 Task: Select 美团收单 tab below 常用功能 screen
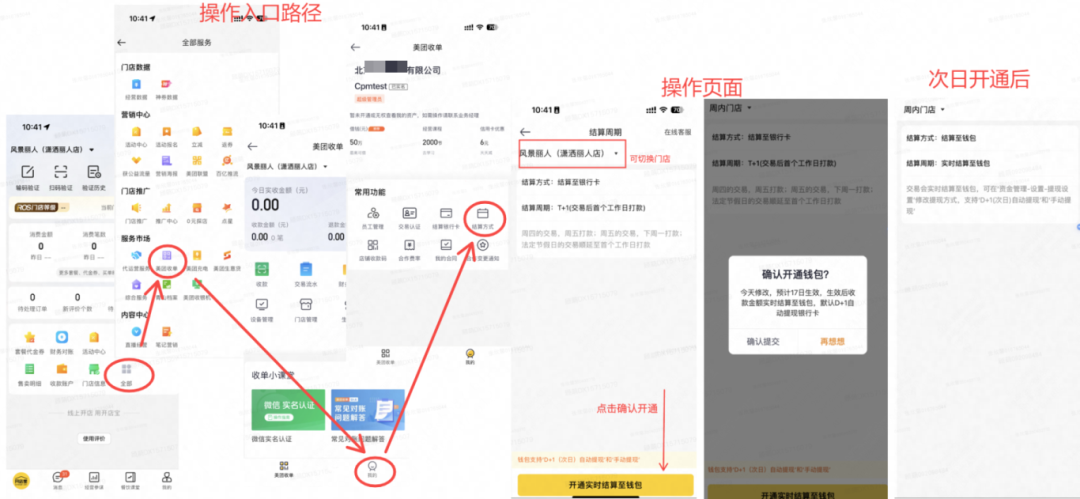coord(385,356)
